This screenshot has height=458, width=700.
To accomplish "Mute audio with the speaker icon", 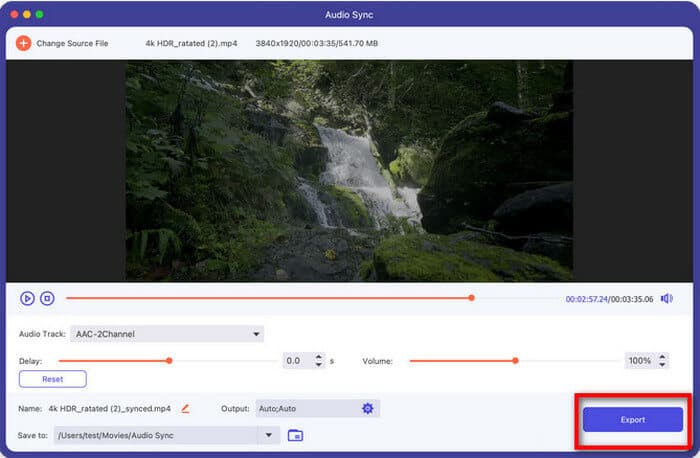I will pos(667,298).
